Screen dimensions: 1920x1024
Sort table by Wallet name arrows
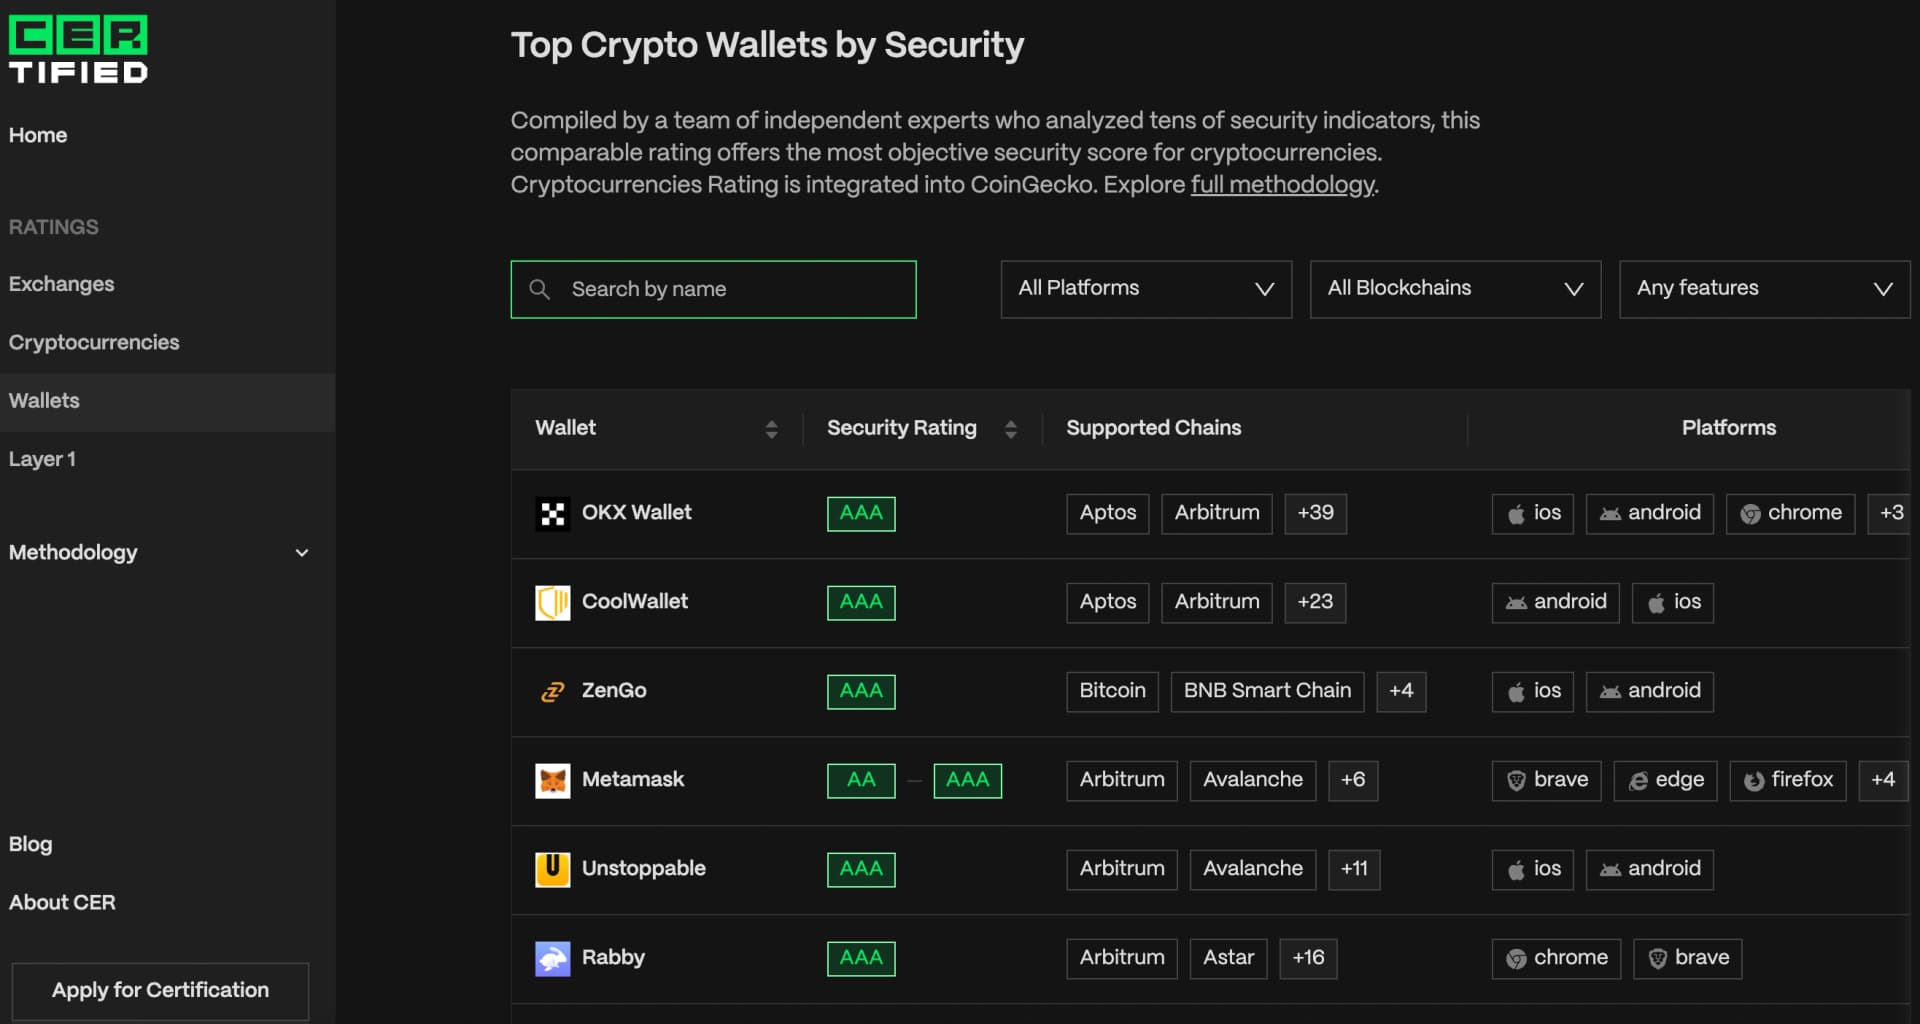(x=771, y=429)
